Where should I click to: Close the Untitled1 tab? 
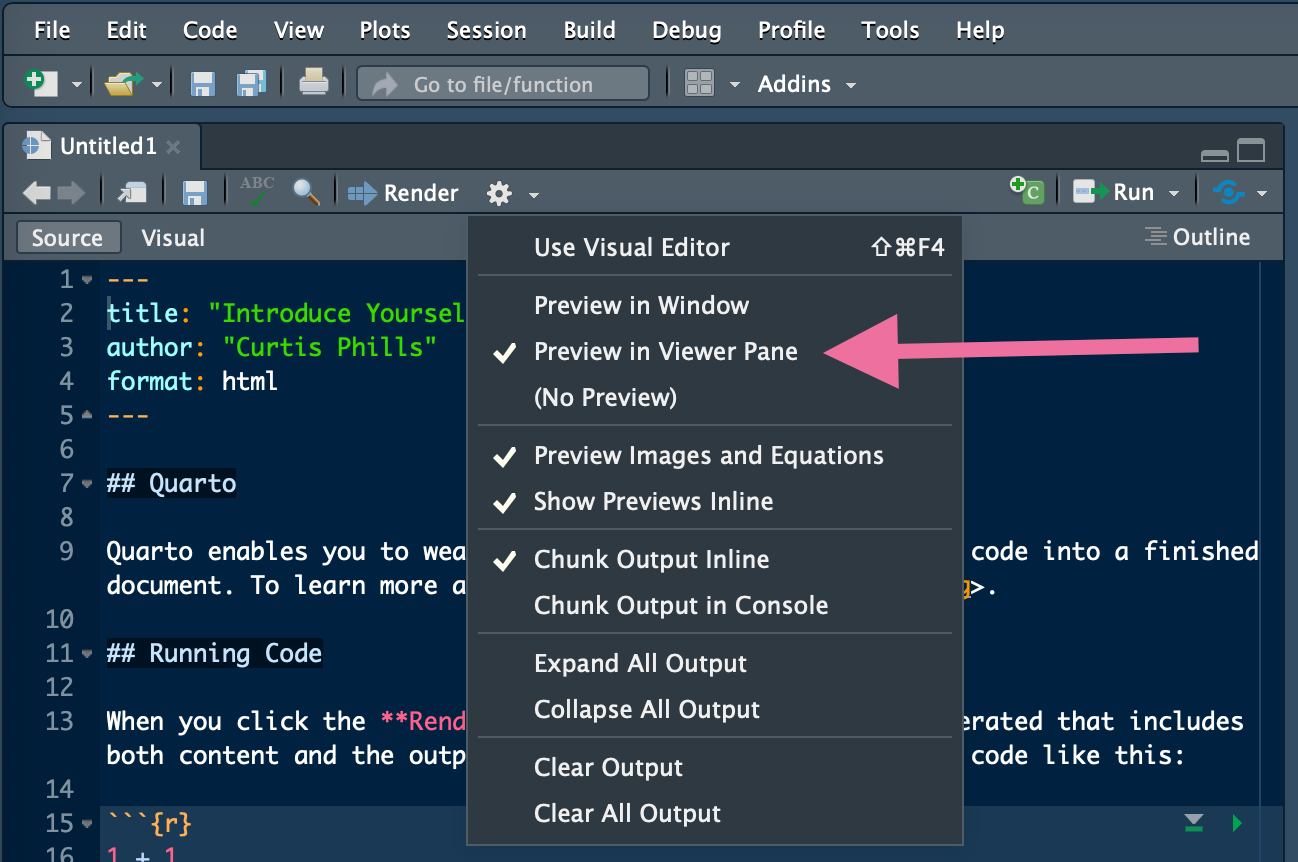point(173,147)
